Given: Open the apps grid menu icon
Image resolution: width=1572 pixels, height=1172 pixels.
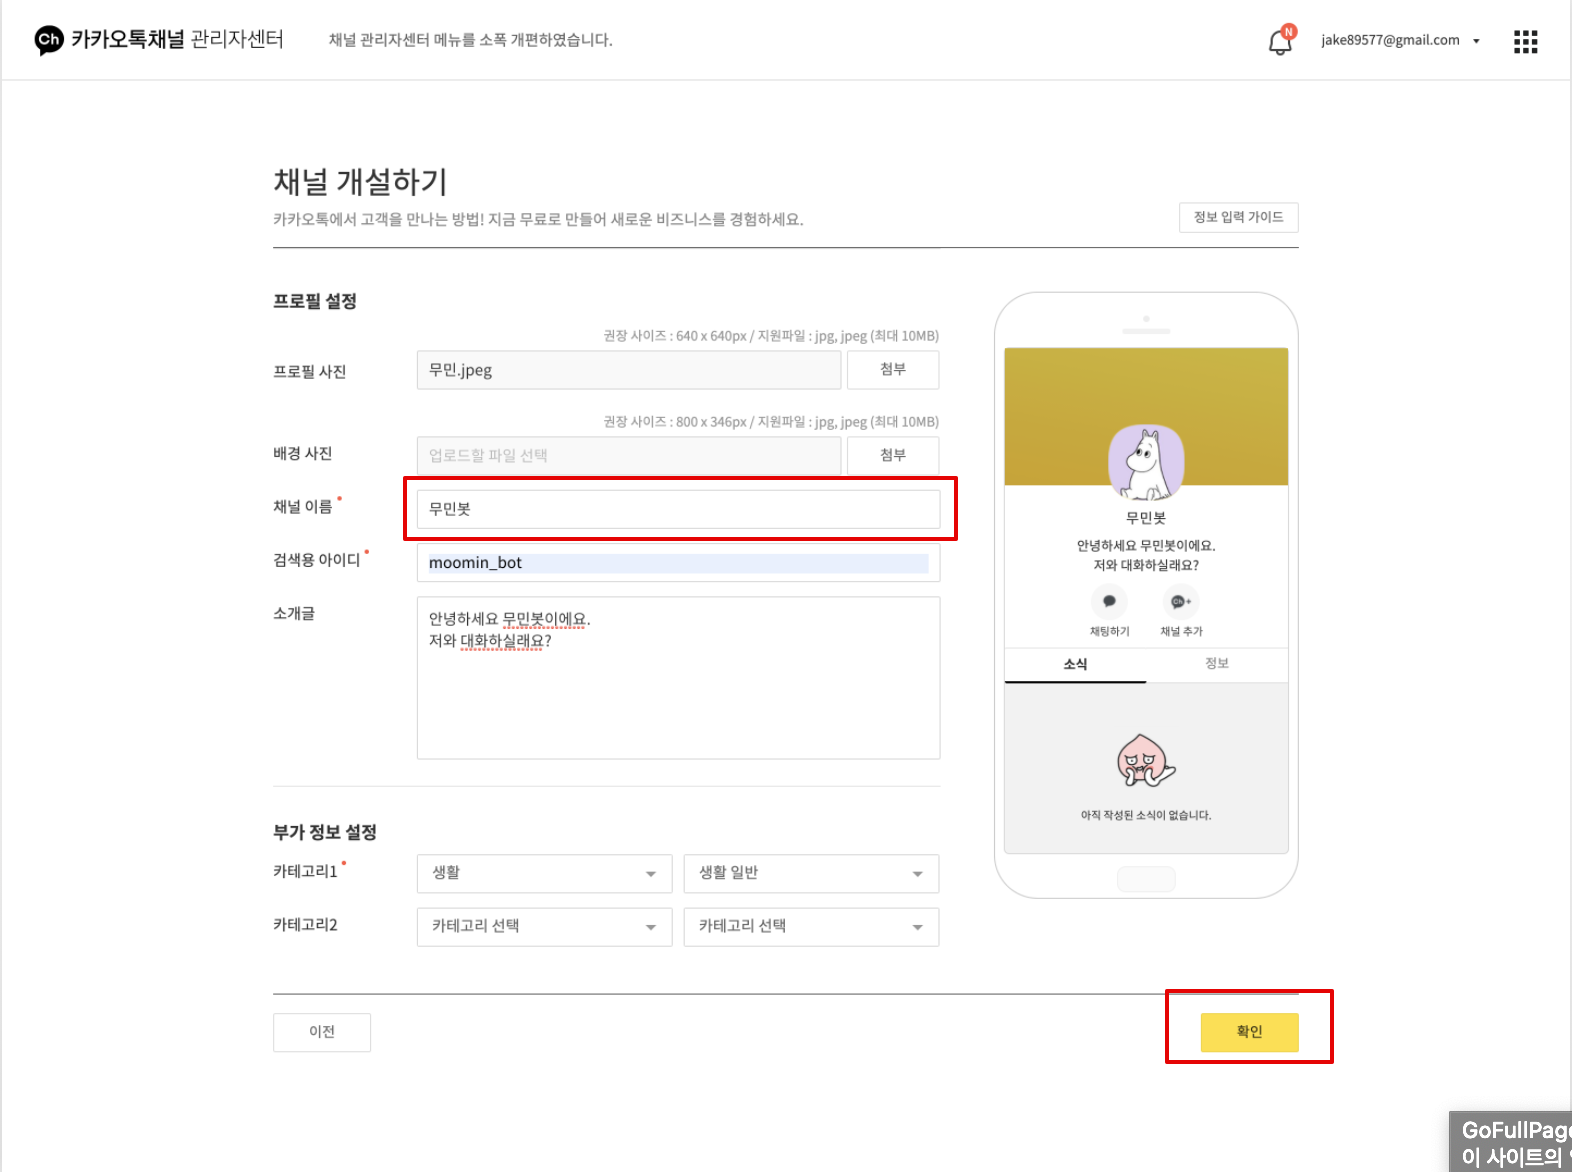Looking at the screenshot, I should [x=1525, y=41].
